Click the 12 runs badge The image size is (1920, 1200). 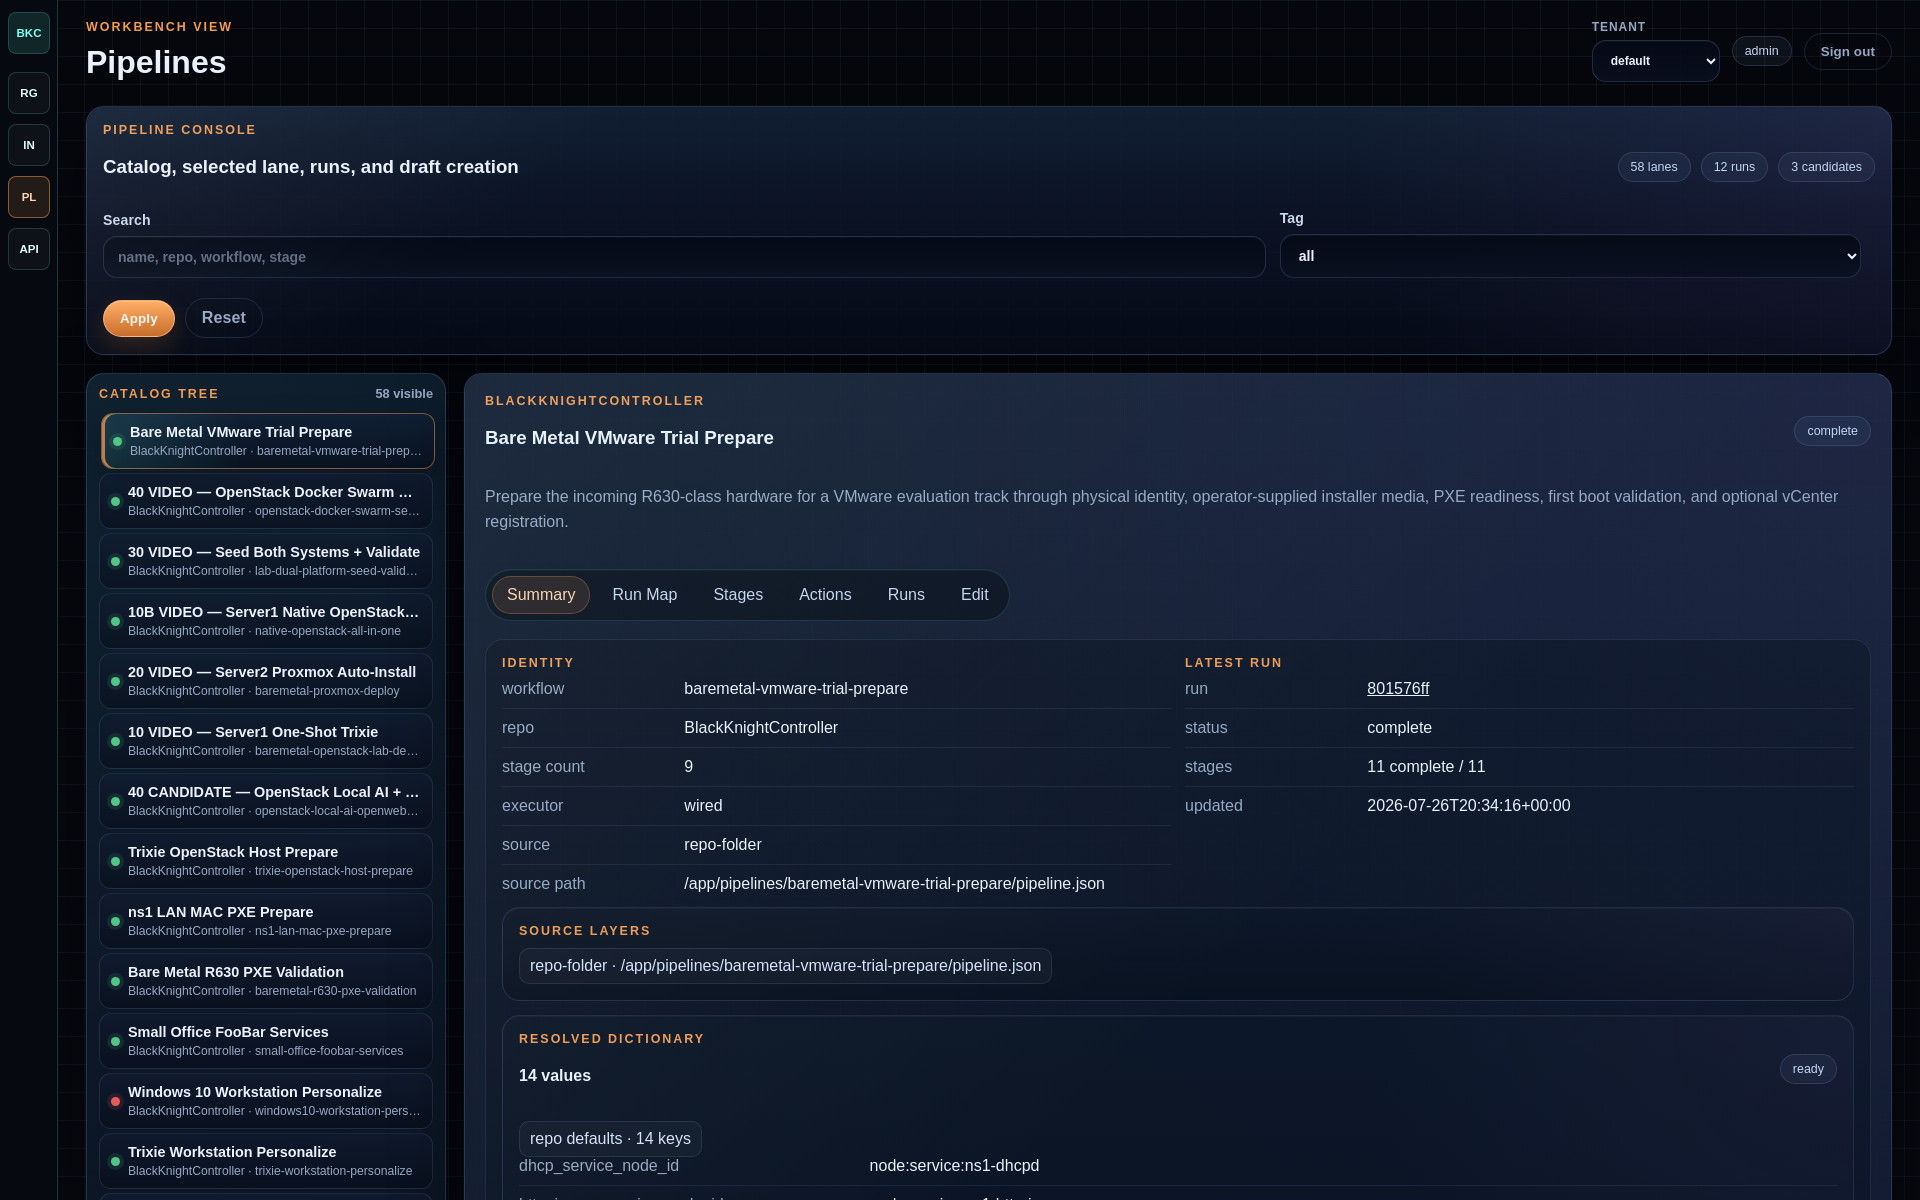coord(1734,167)
